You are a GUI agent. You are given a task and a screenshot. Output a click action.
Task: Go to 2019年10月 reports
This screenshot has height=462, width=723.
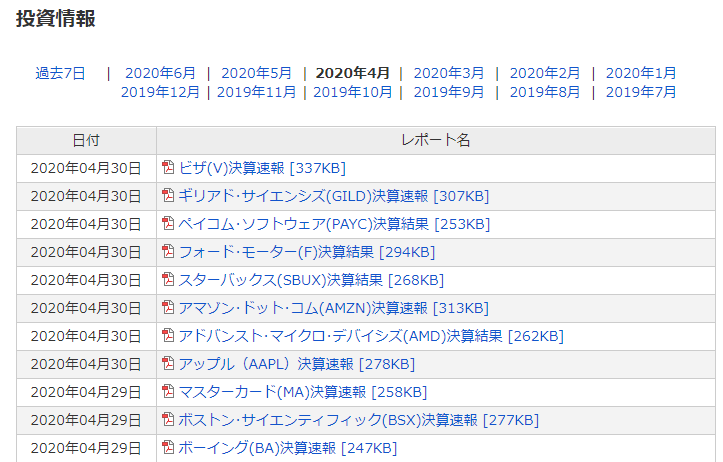coord(353,92)
